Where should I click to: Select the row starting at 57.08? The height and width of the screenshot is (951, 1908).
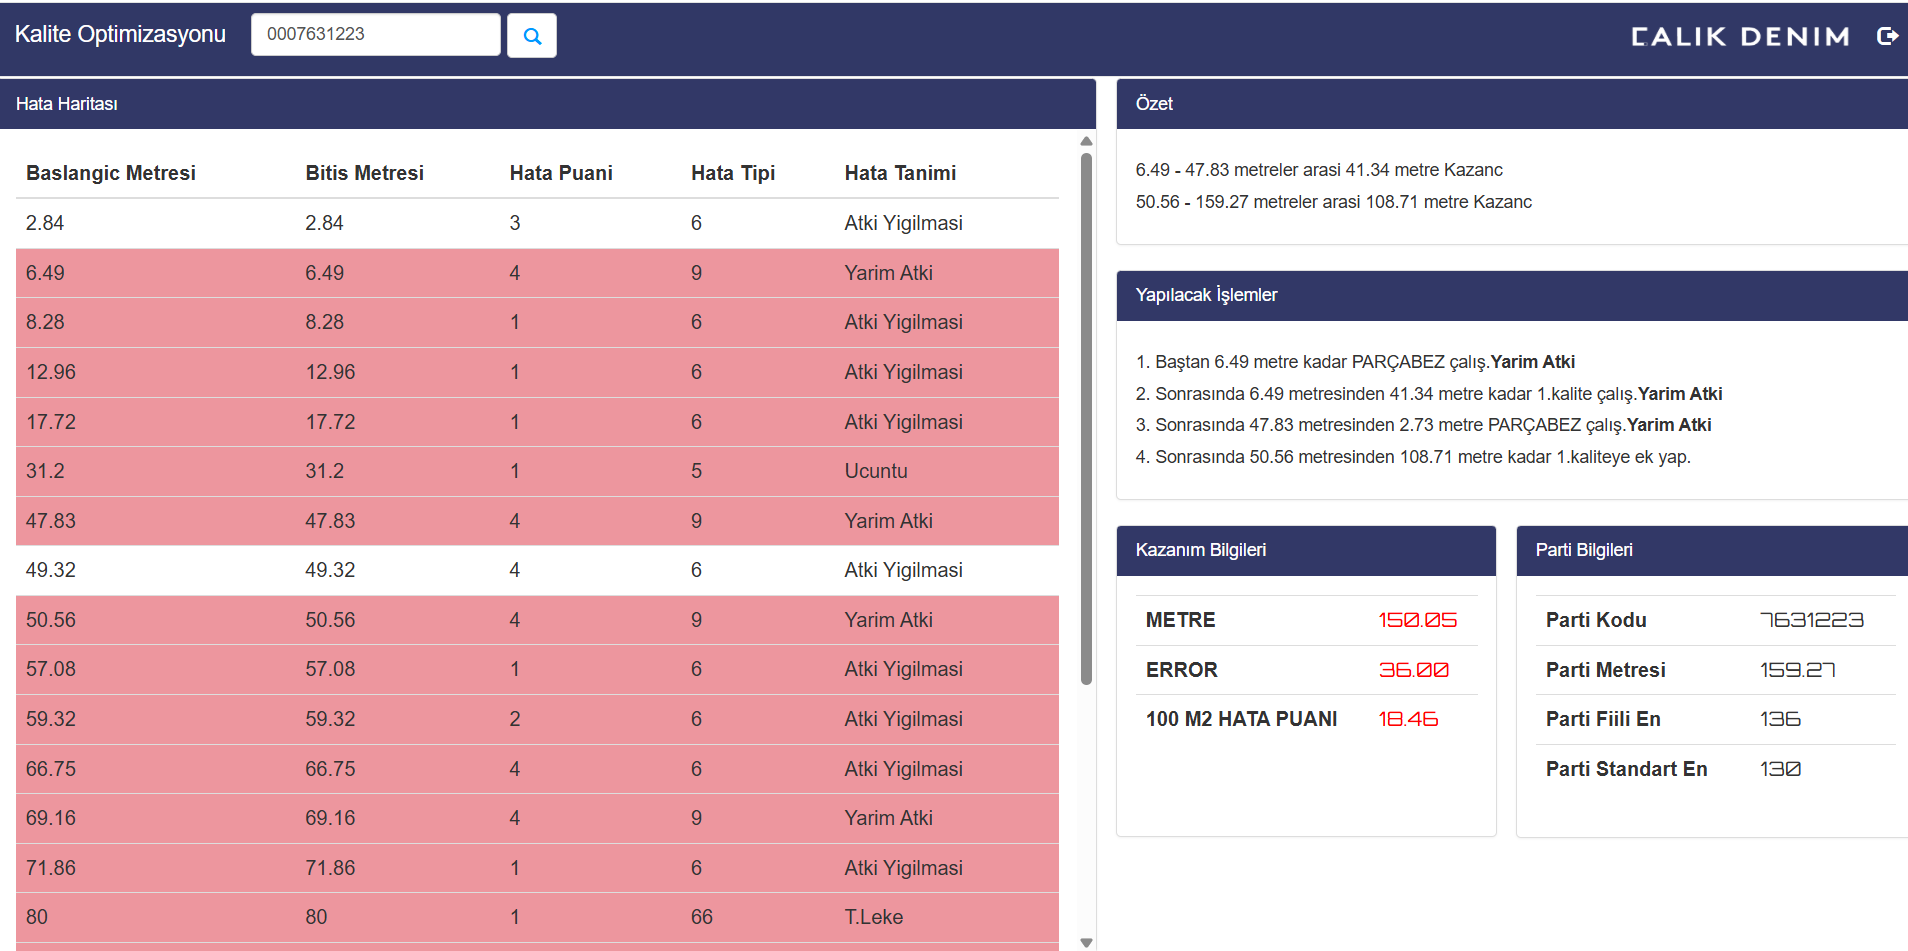click(x=537, y=669)
